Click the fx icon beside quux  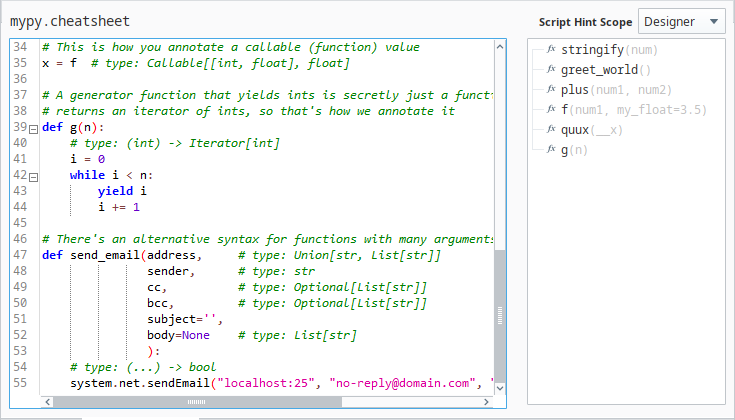pyautogui.click(x=551, y=129)
